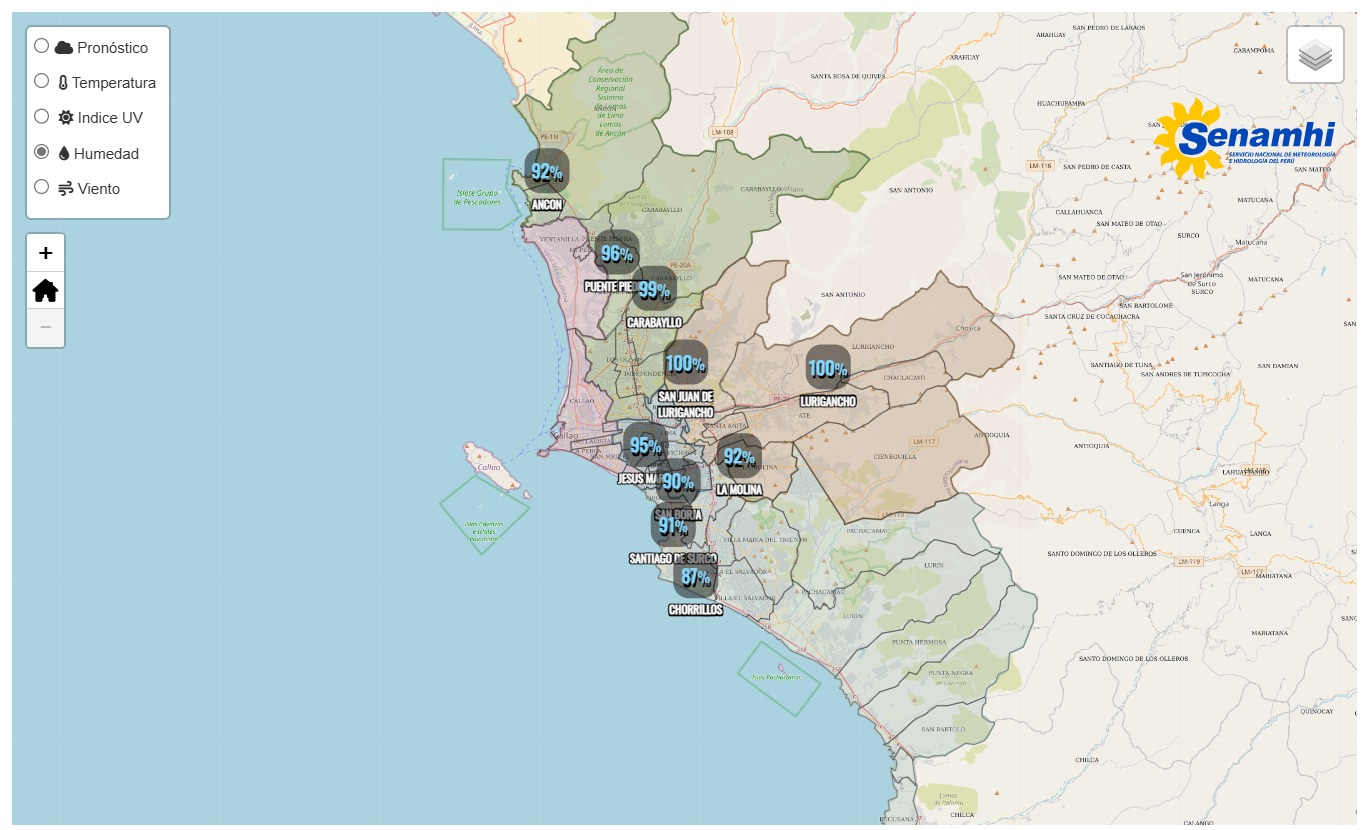Open the map layers control

1315,55
